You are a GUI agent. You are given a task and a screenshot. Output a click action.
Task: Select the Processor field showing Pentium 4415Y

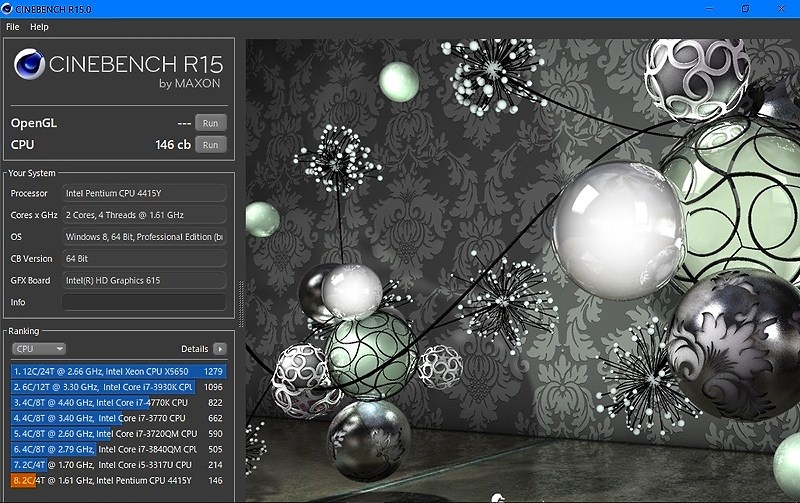click(144, 193)
